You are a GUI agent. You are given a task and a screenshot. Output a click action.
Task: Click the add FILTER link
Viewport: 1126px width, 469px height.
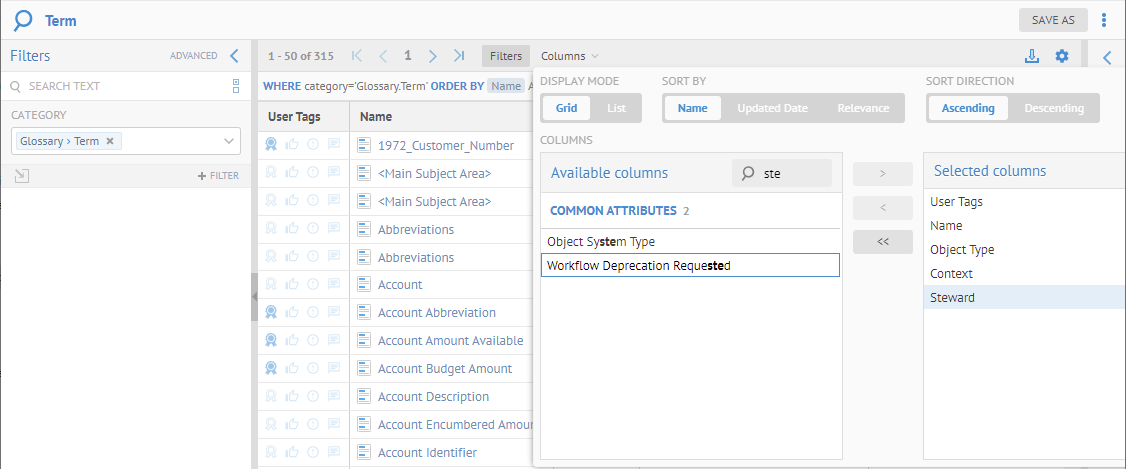218,176
